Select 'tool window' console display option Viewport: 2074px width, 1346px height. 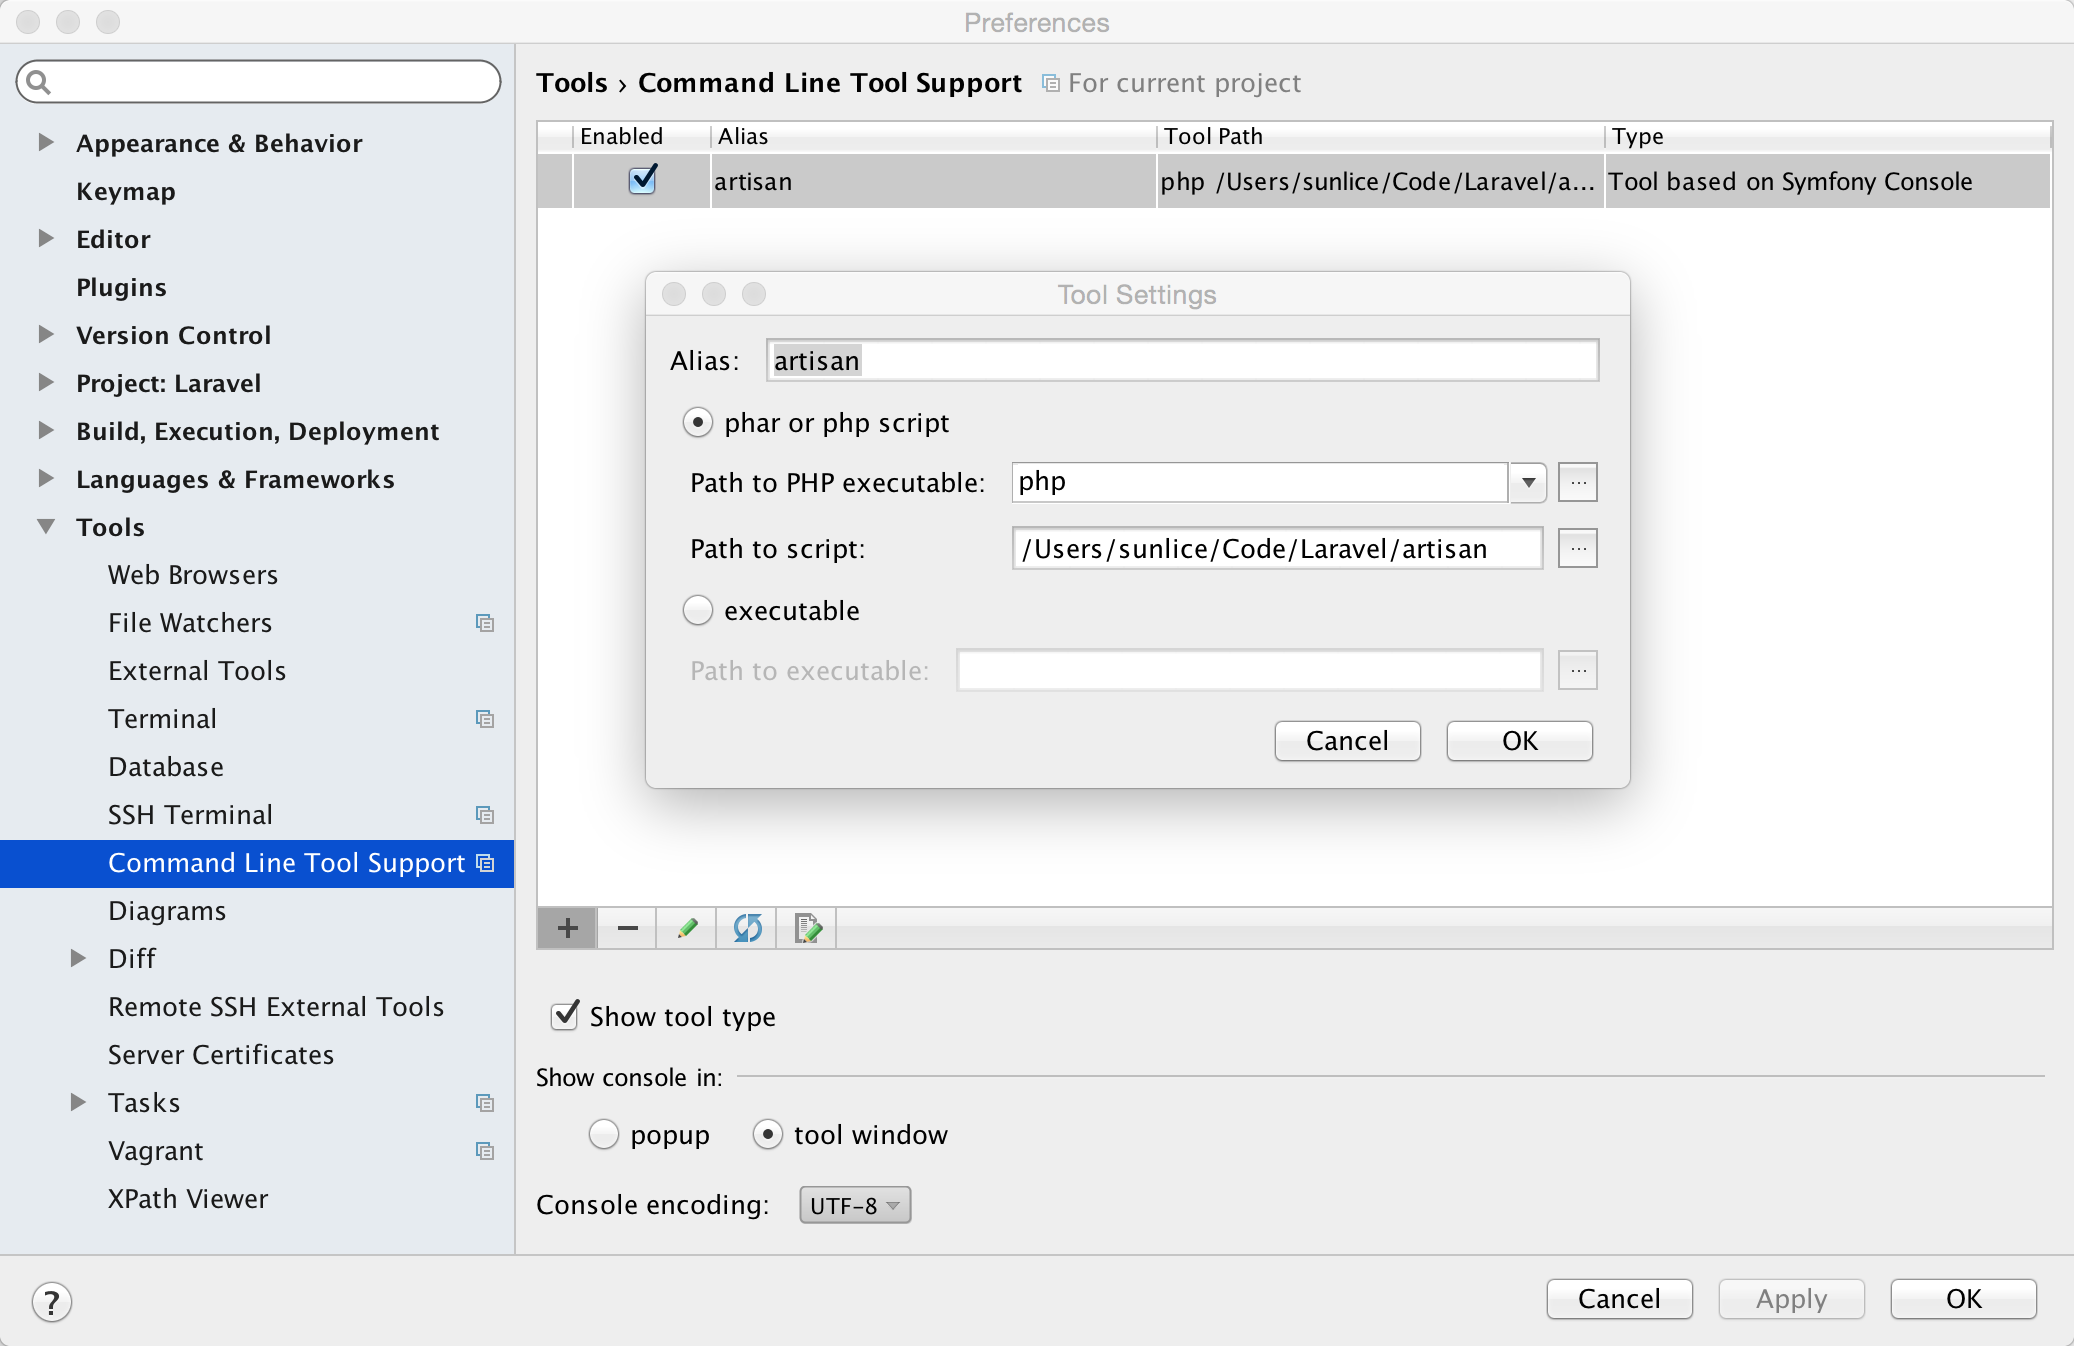pyautogui.click(x=768, y=1136)
